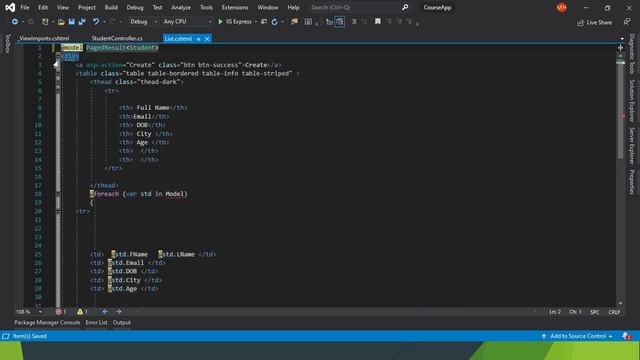Click the New Project toolbar icon
640x360 pixels.
click(45, 22)
